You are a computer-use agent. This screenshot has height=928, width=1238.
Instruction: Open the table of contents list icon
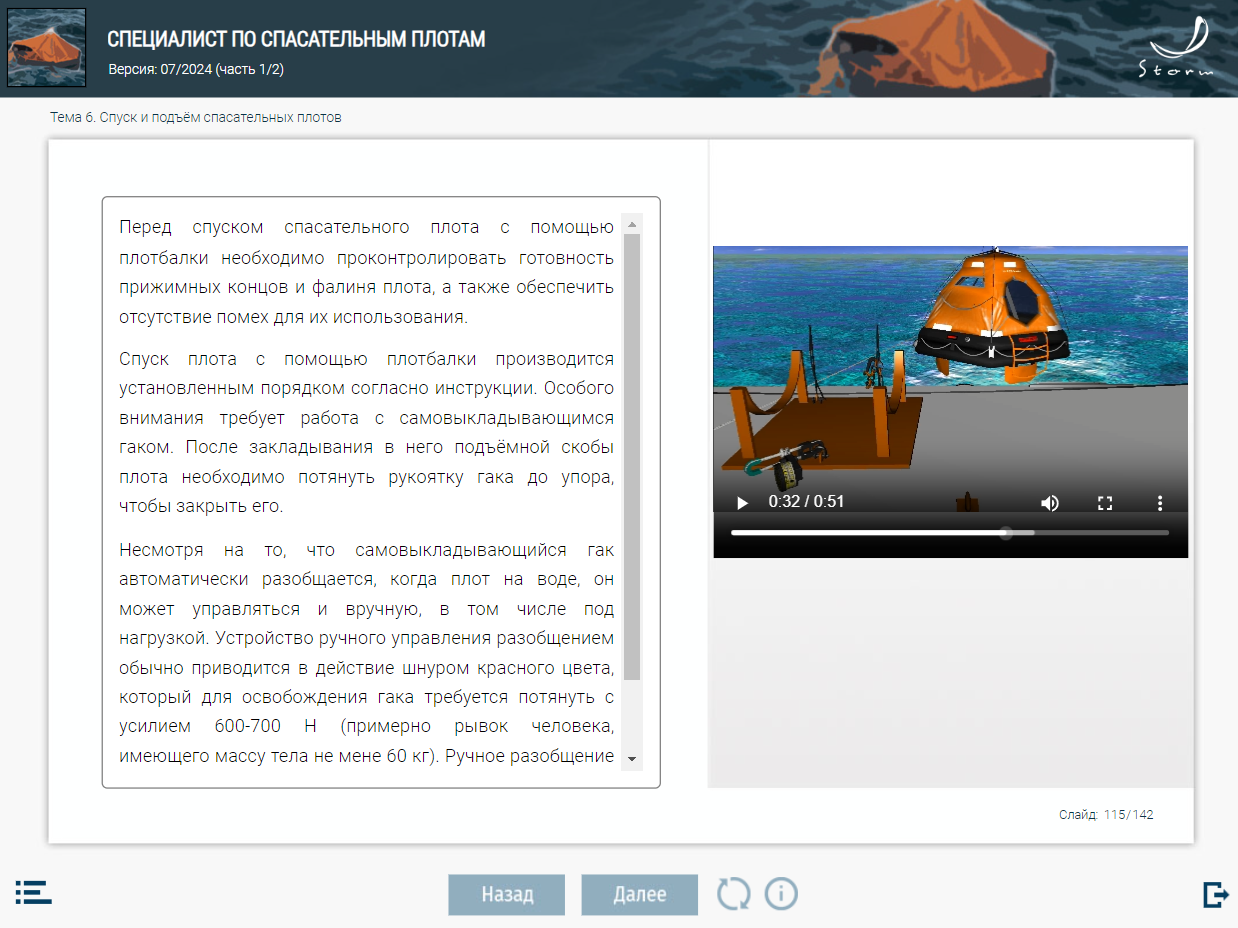33,892
